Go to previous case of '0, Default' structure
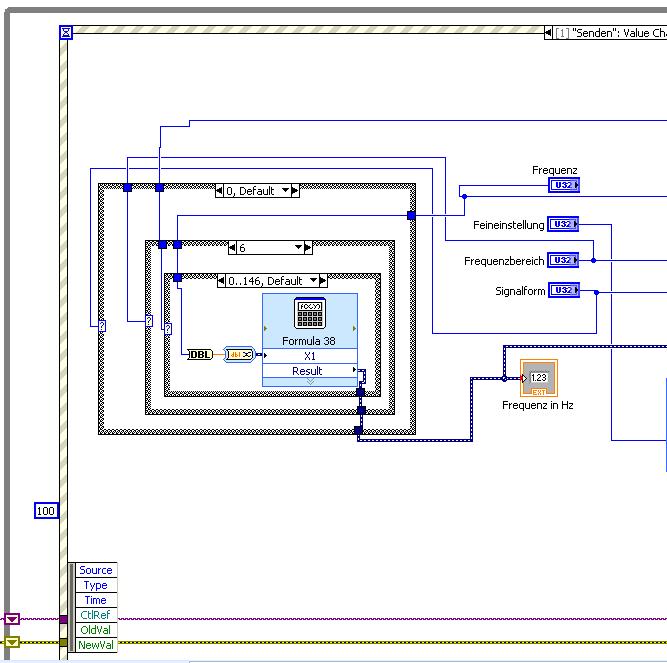The width and height of the screenshot is (667, 663). coord(219,191)
